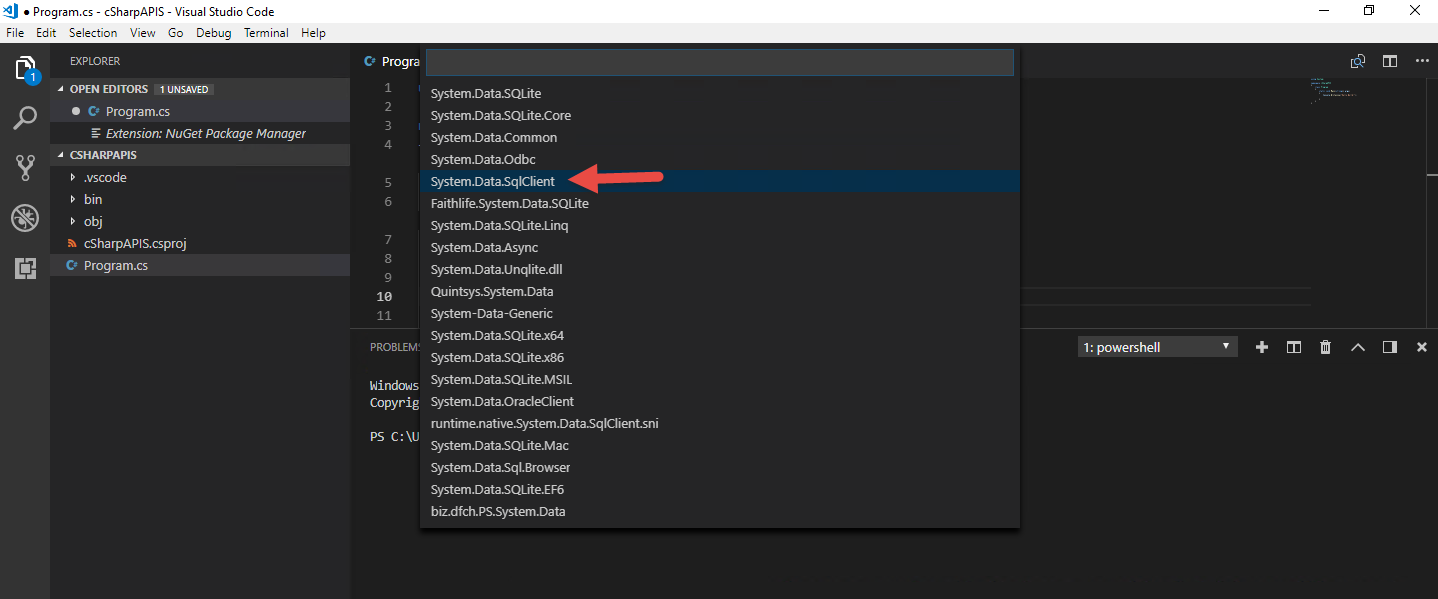Close the terminal panel
The height and width of the screenshot is (599, 1438).
1422,347
